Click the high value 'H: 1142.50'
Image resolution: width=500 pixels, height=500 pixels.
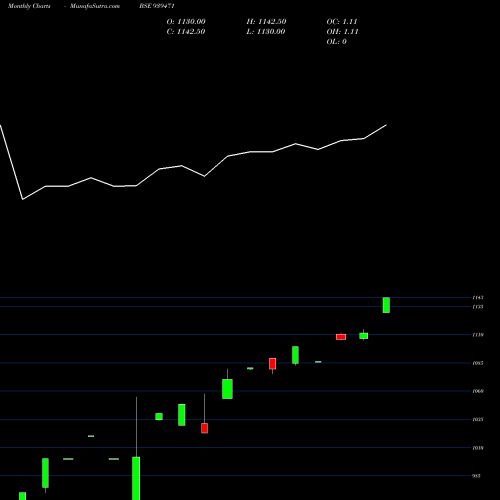pyautogui.click(x=266, y=22)
